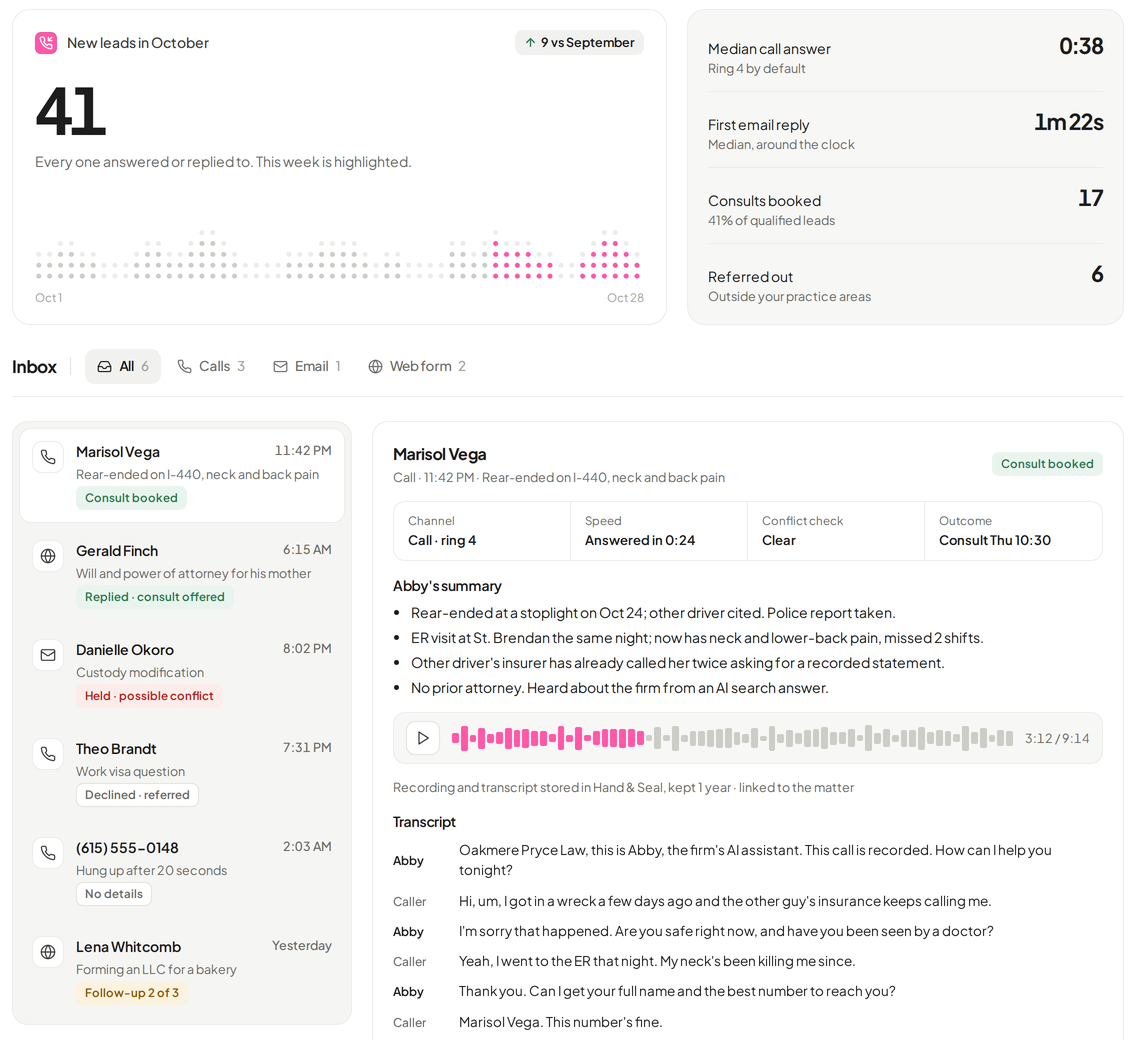This screenshot has height=1040, width=1140.
Task: Click the Follow-up 2 of 3 tag
Action: 132,993
